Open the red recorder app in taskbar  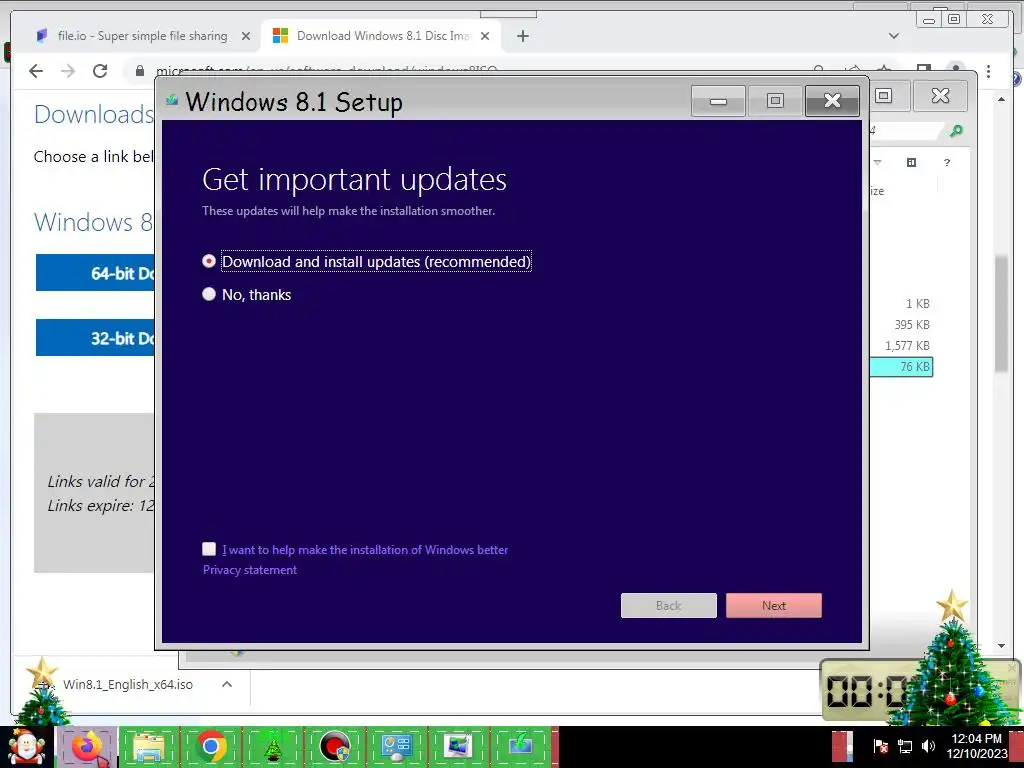(334, 747)
